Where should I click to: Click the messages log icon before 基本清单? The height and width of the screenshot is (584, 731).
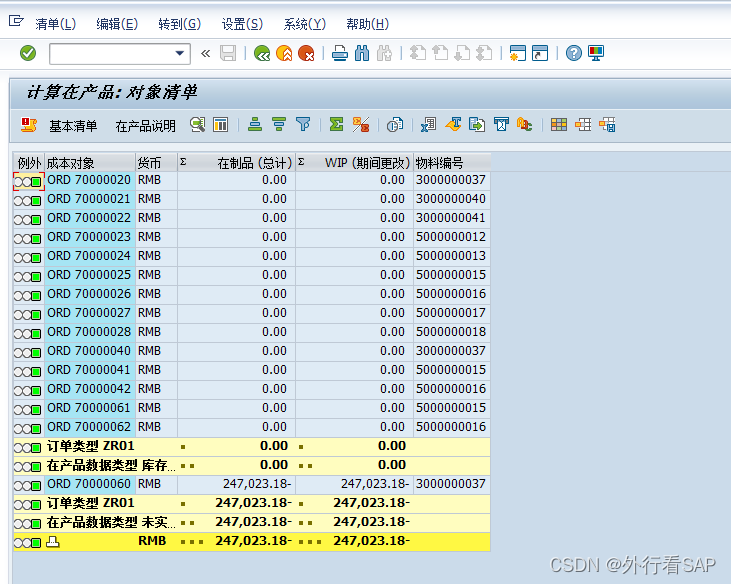click(29, 125)
